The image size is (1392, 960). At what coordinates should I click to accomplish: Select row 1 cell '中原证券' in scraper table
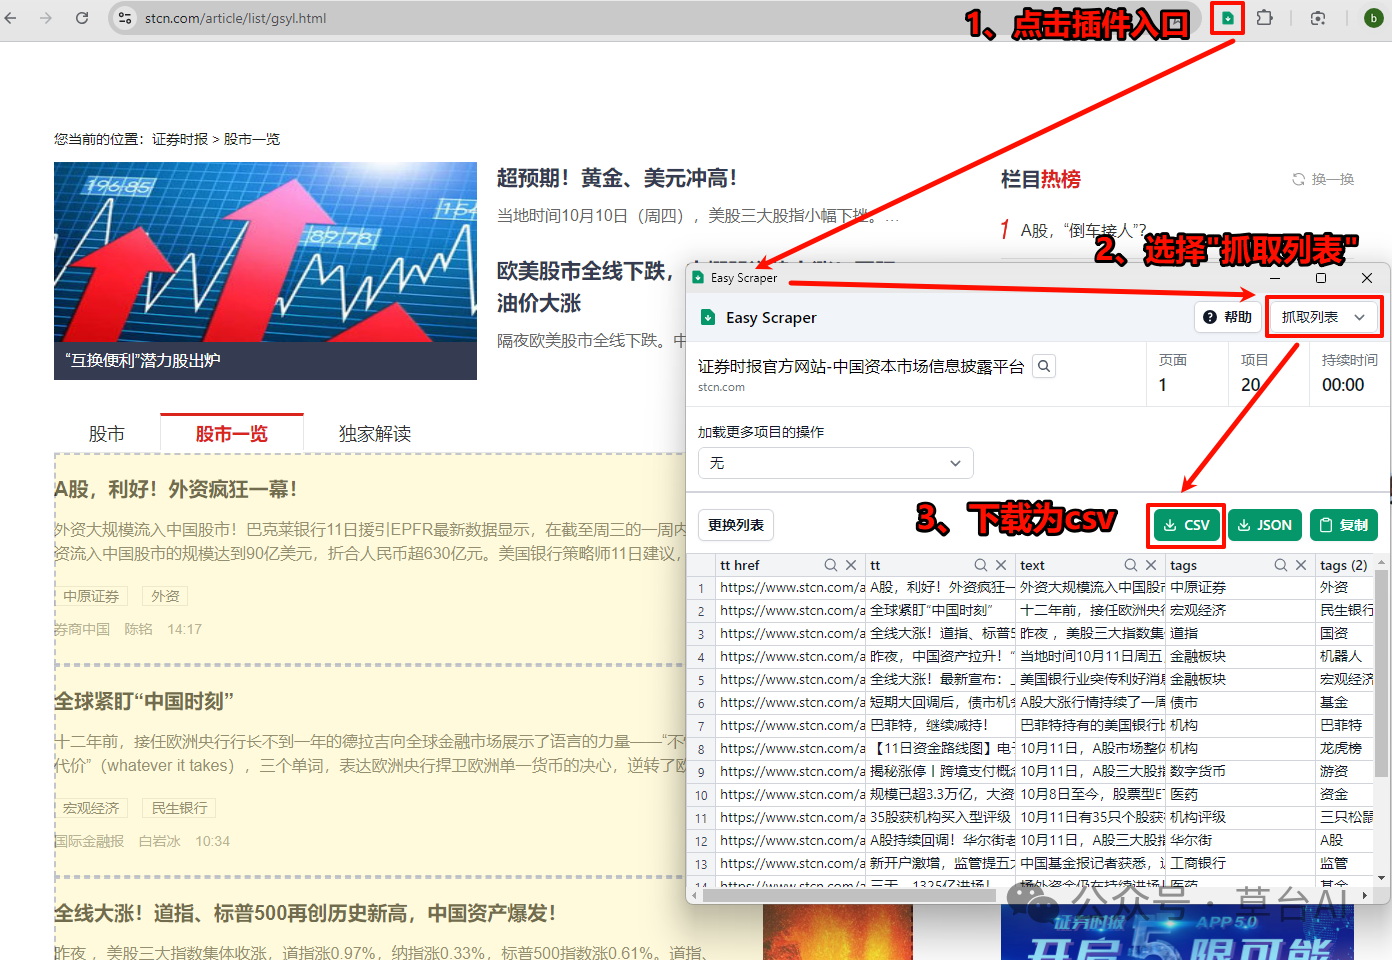1240,588
